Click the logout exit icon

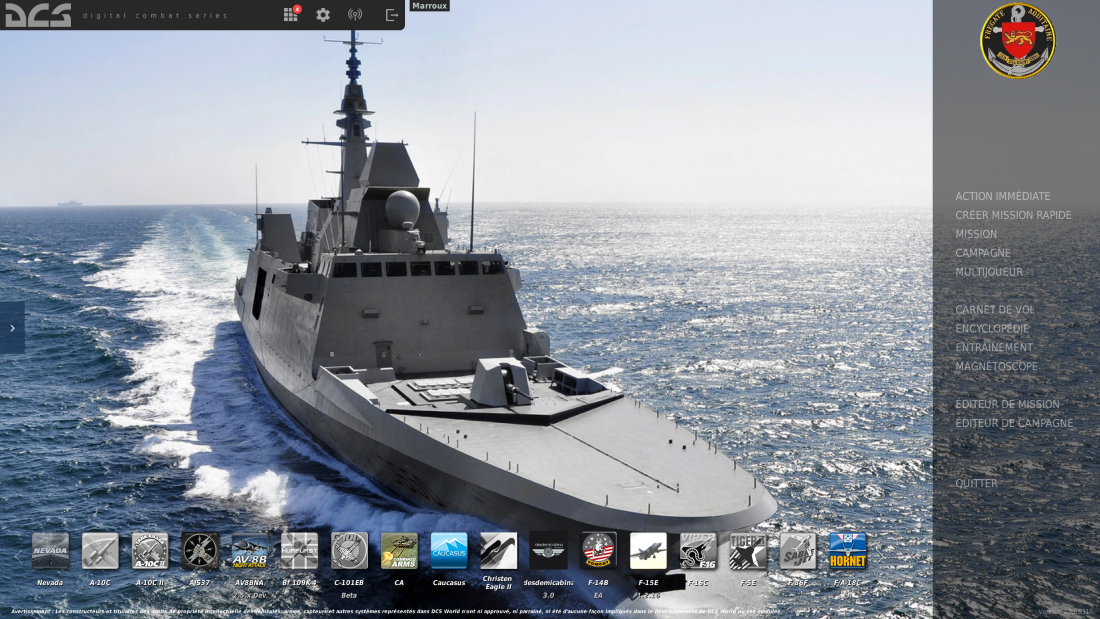(391, 15)
